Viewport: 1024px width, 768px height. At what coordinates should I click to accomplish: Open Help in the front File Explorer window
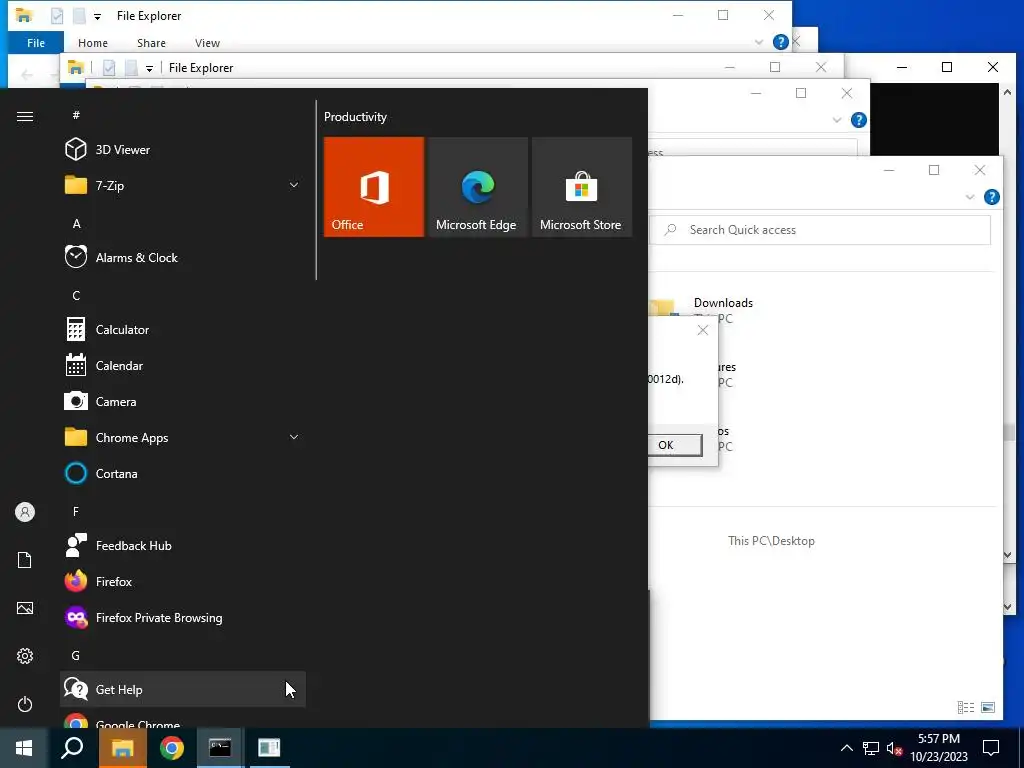click(x=991, y=197)
